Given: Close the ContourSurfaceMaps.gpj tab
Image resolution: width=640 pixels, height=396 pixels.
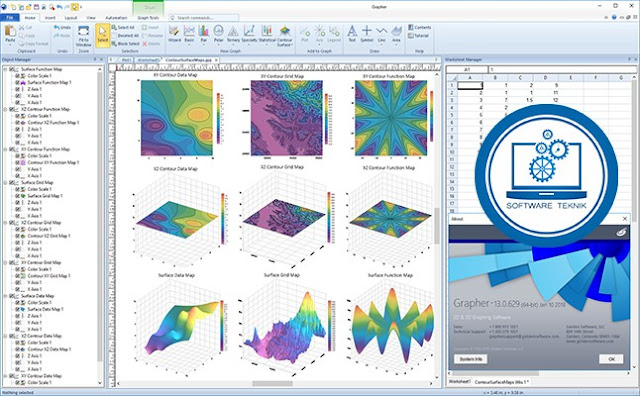Looking at the screenshot, I should (x=217, y=60).
